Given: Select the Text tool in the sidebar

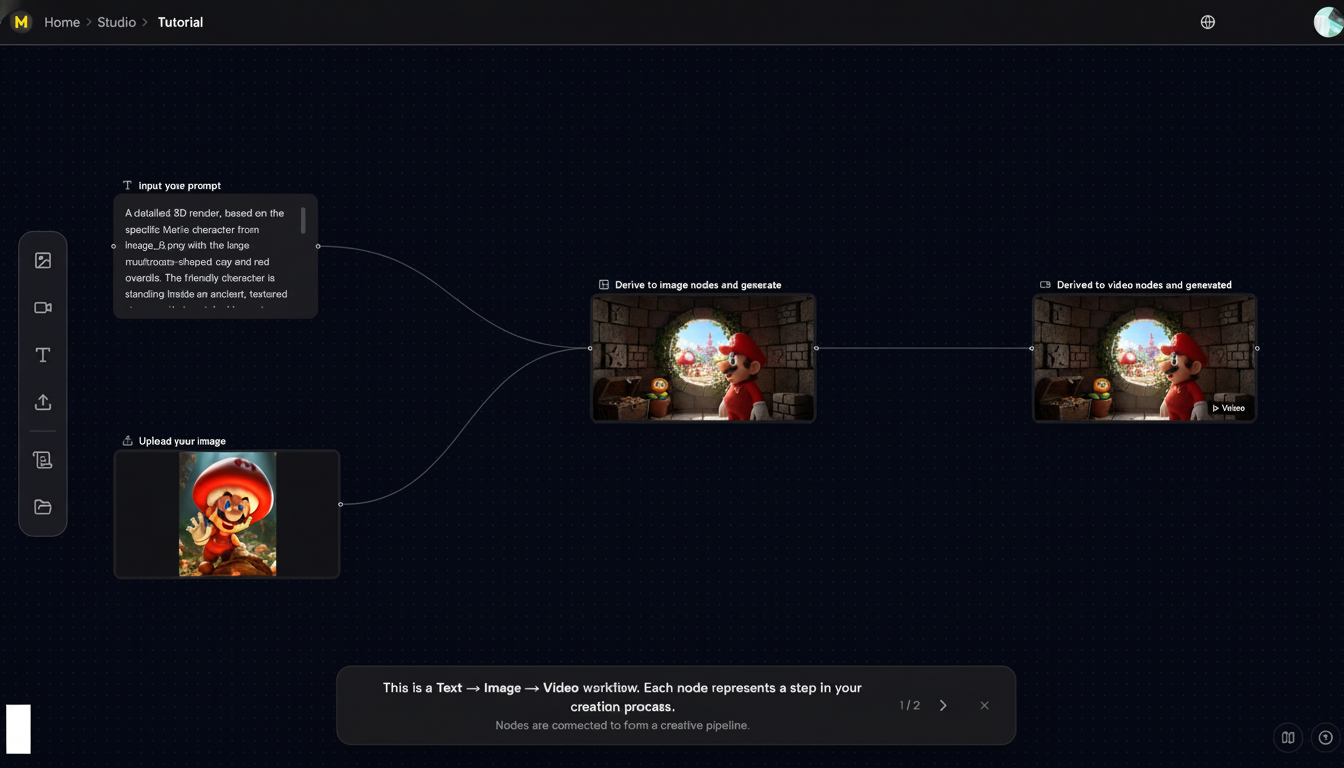Looking at the screenshot, I should pyautogui.click(x=43, y=355).
